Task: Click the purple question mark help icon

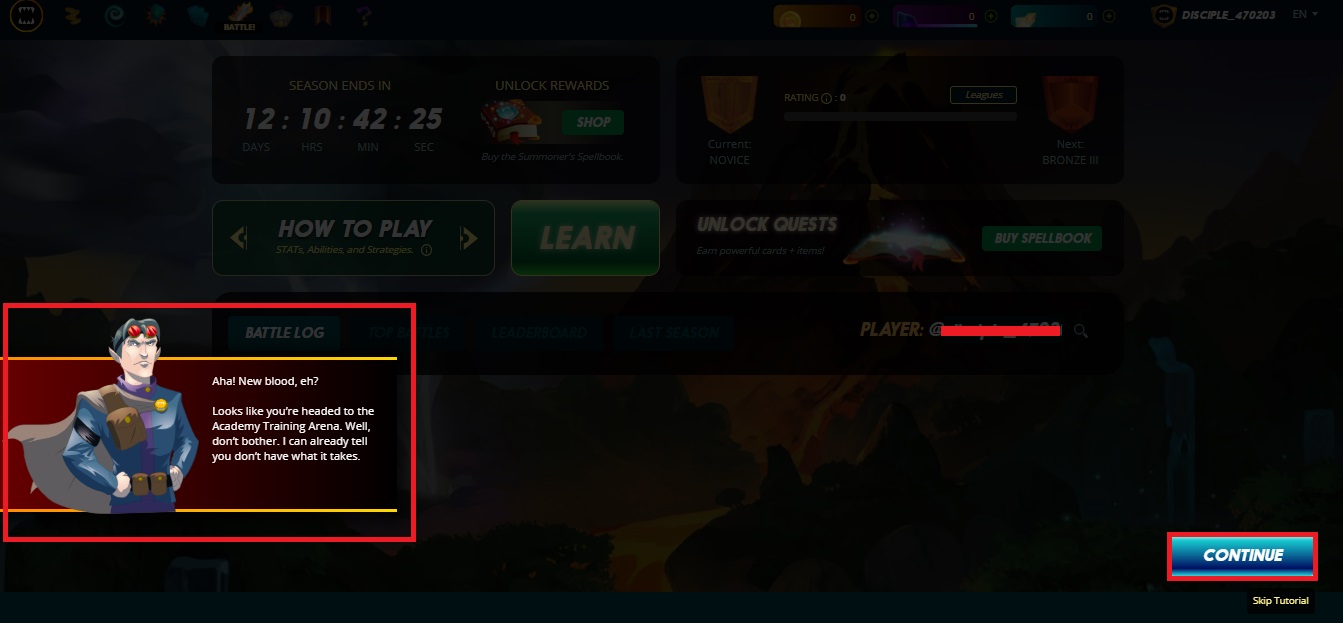Action: (x=365, y=16)
